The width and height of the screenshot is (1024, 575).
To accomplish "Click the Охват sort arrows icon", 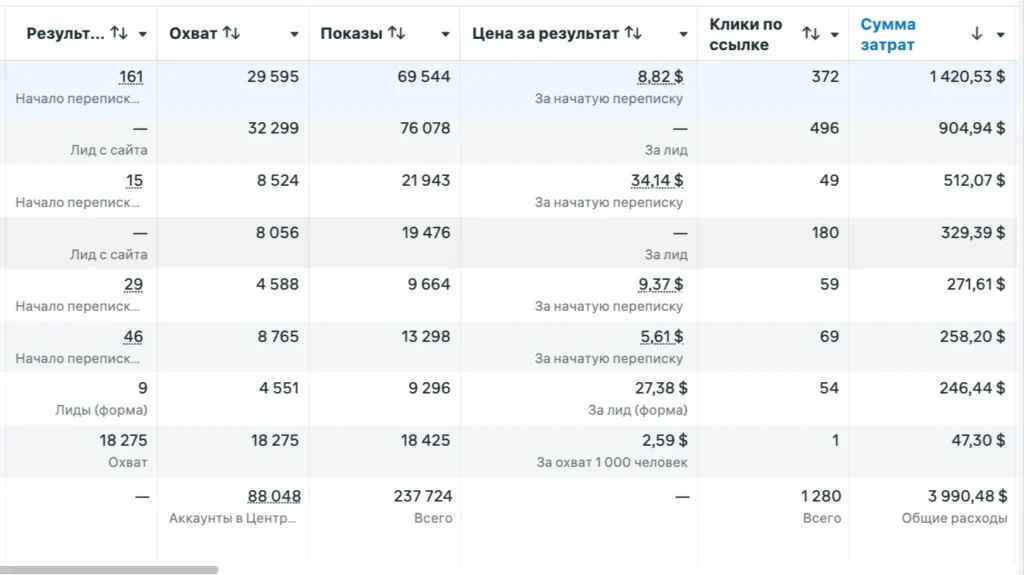I will (231, 34).
